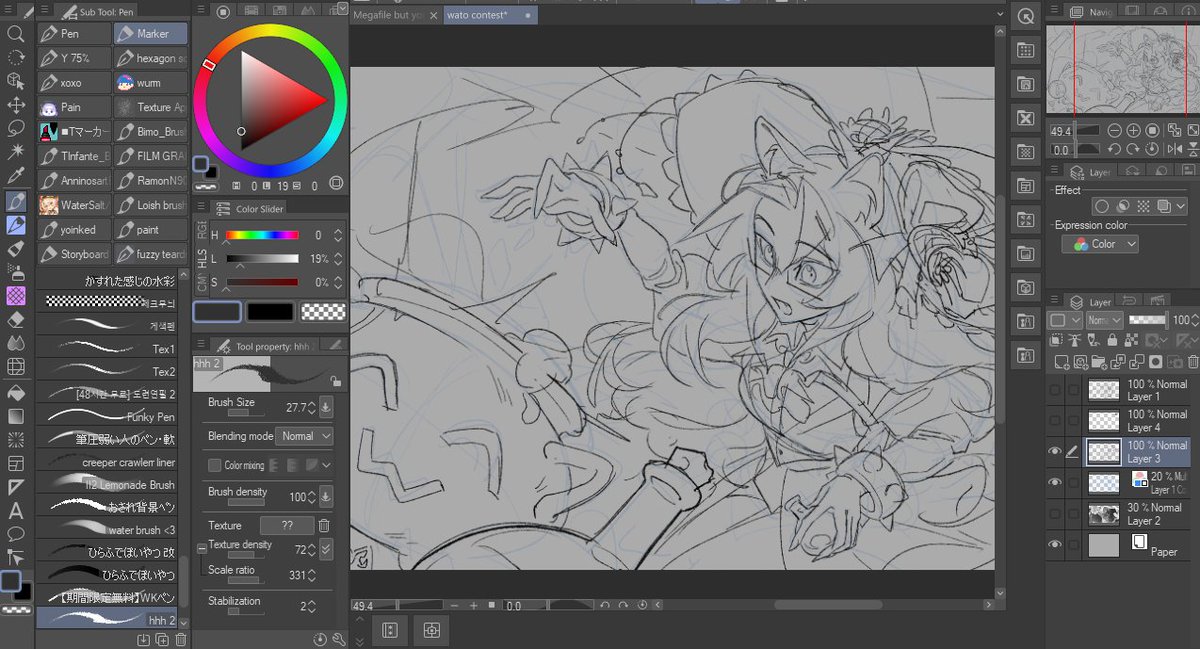Screen dimensions: 1200x649
Task: Select the Lasso selection tool
Action: 16,129
